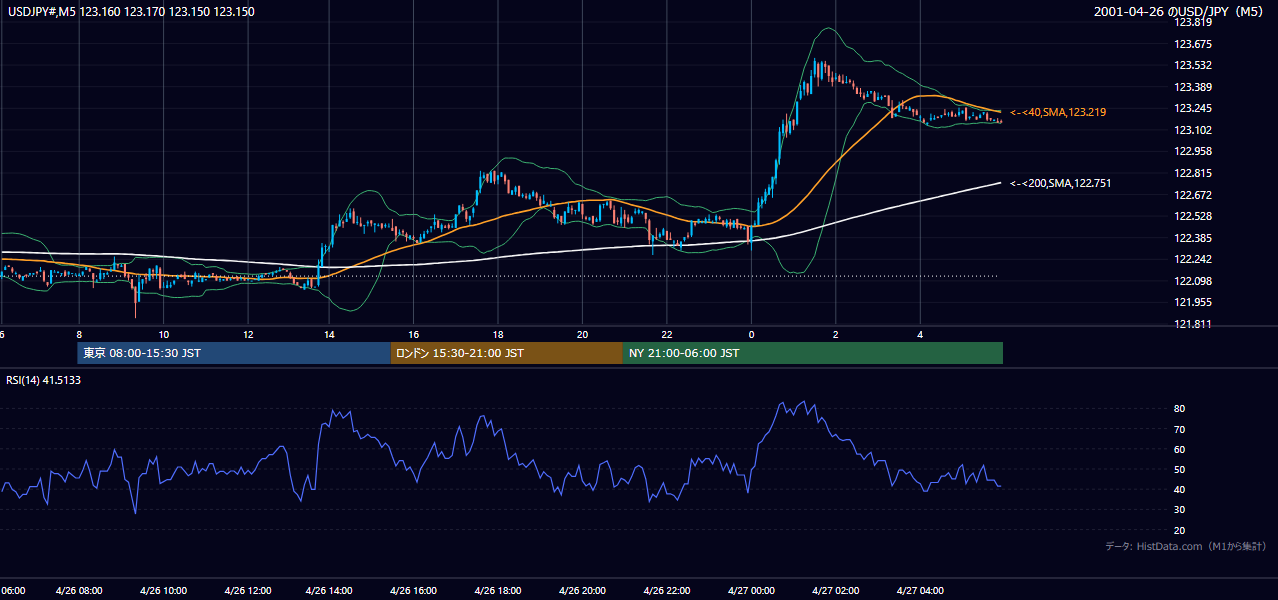Click hour label 18 under the price chart
This screenshot has height=600, width=1278.
tap(498, 334)
